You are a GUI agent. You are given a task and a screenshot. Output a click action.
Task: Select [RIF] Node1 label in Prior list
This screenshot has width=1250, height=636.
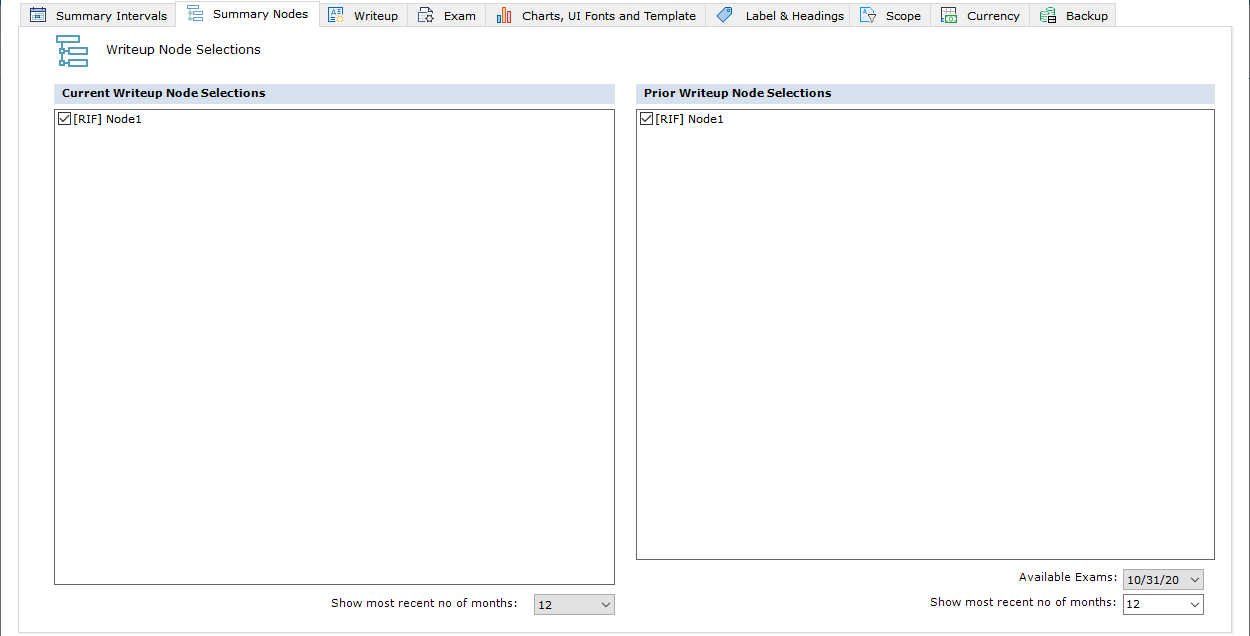[x=689, y=119]
